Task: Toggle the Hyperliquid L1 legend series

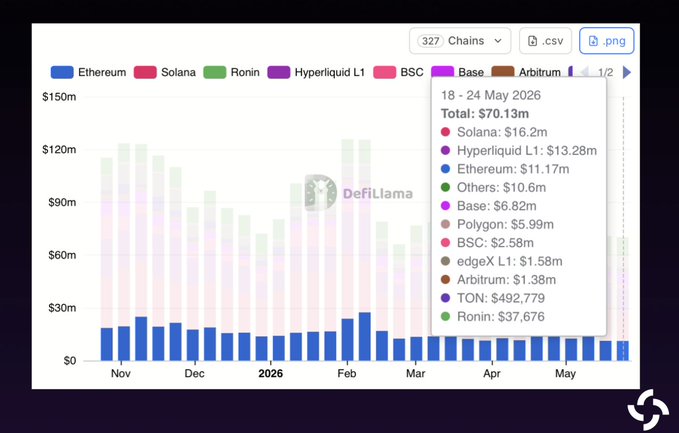Action: (316, 72)
